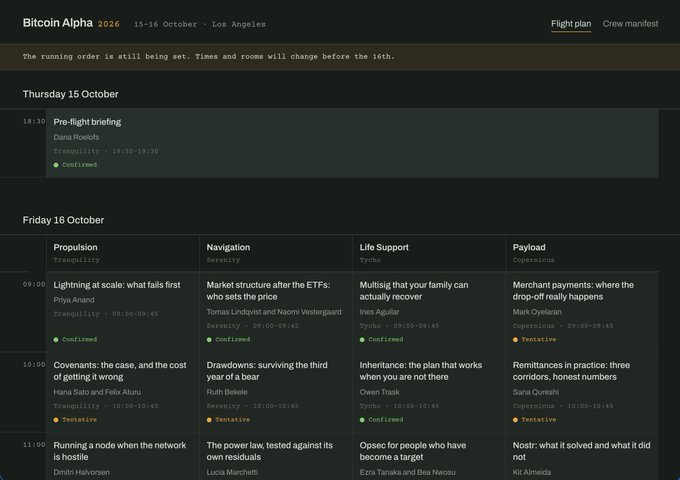This screenshot has height=480, width=680.
Task: Click Tentative status on Remittances session
Action: (x=534, y=420)
